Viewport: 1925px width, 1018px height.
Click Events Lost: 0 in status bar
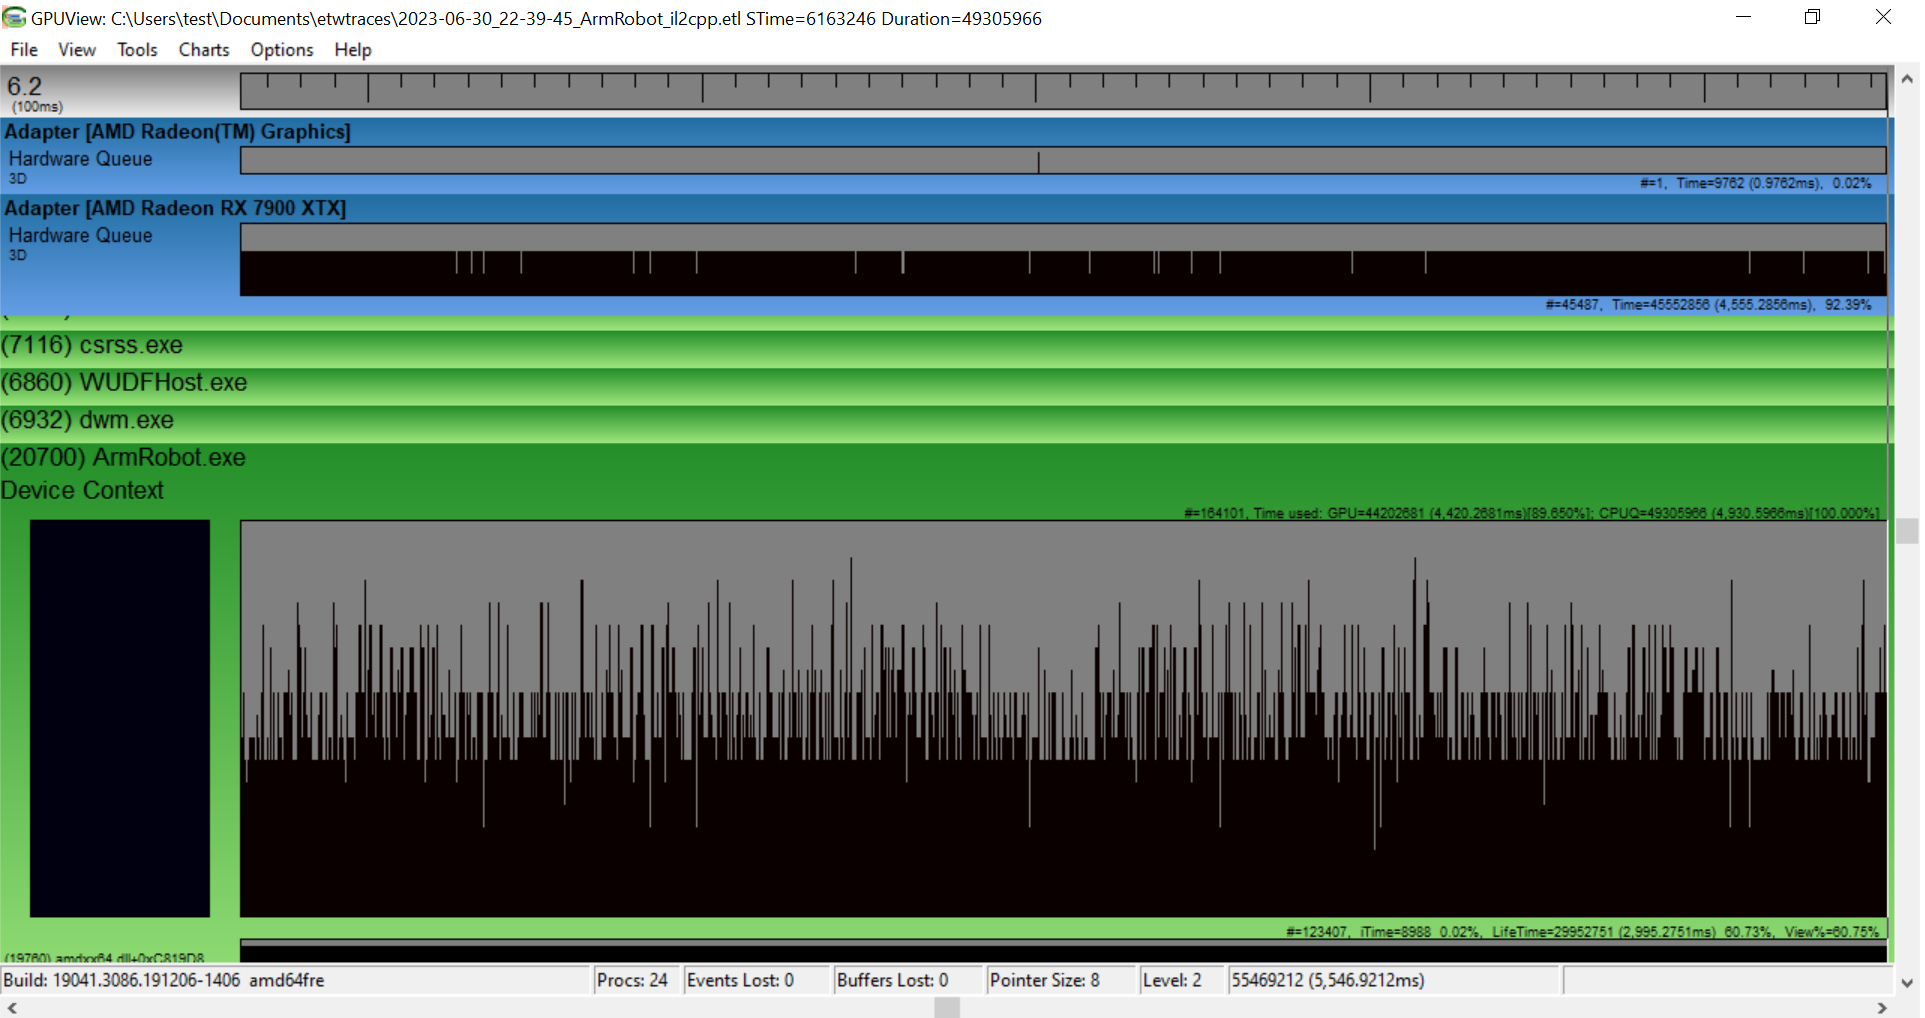pos(740,981)
